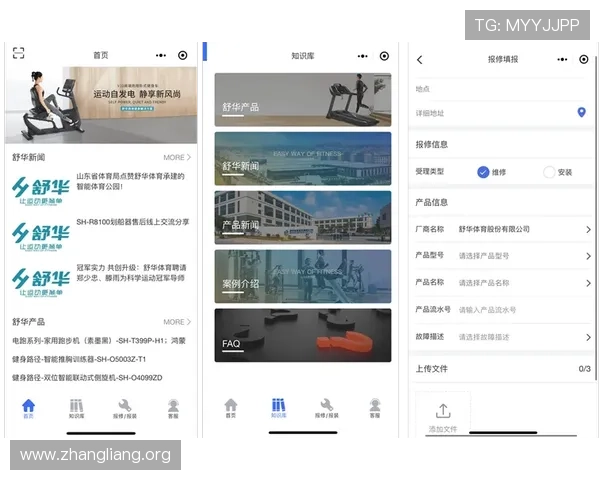Open MORE link beside 舒华产品
600x480 pixels.
click(177, 322)
